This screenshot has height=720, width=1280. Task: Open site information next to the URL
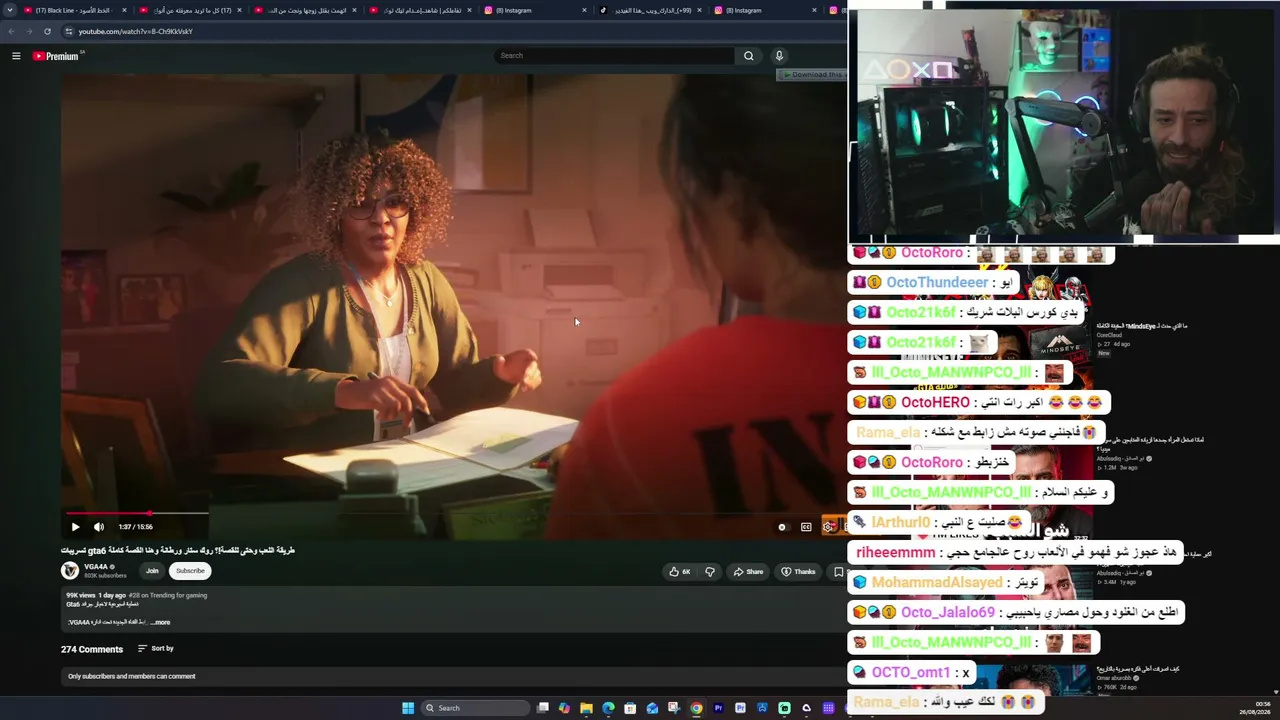pyautogui.click(x=68, y=31)
